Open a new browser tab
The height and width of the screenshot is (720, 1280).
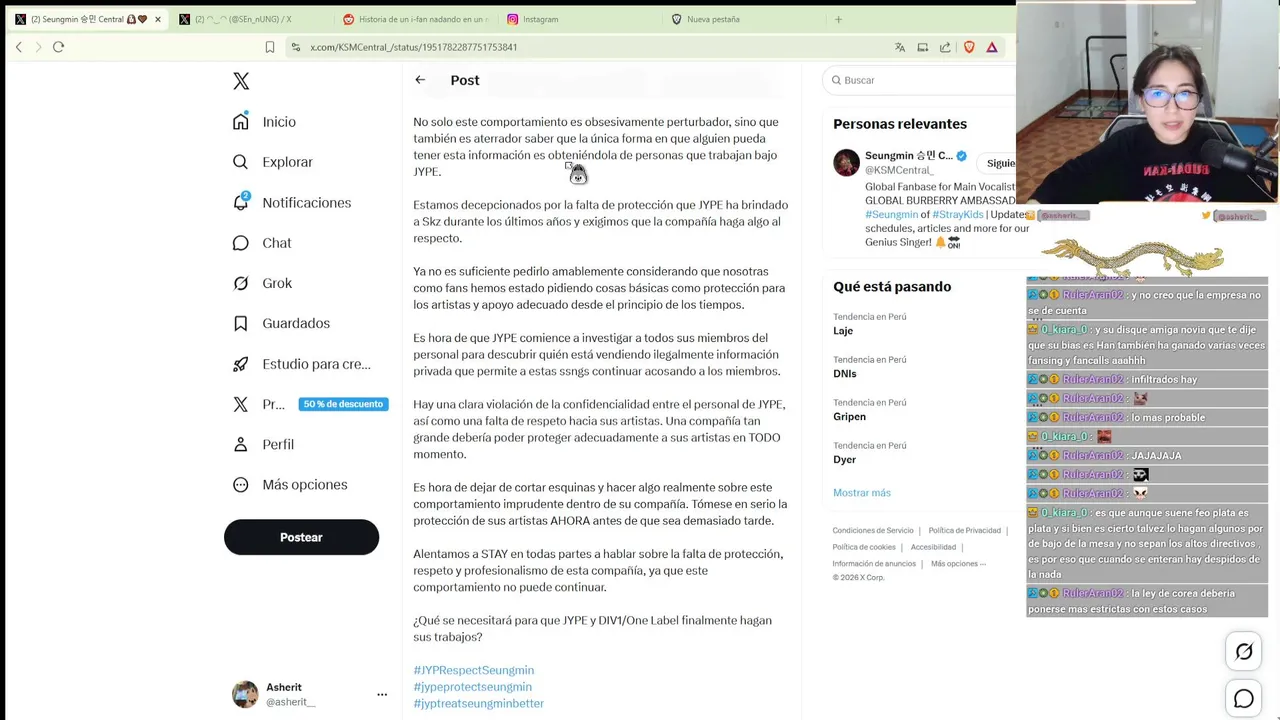pyautogui.click(x=838, y=19)
